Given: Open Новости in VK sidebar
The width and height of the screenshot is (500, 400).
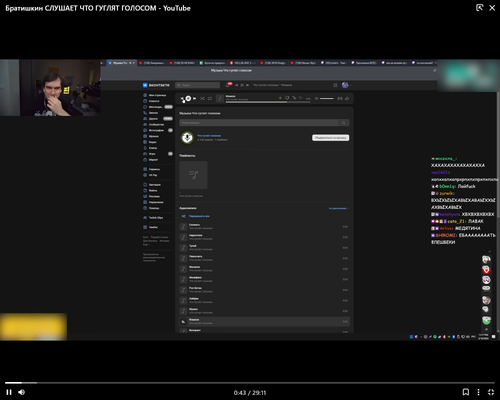Looking at the screenshot, I should [x=151, y=101].
